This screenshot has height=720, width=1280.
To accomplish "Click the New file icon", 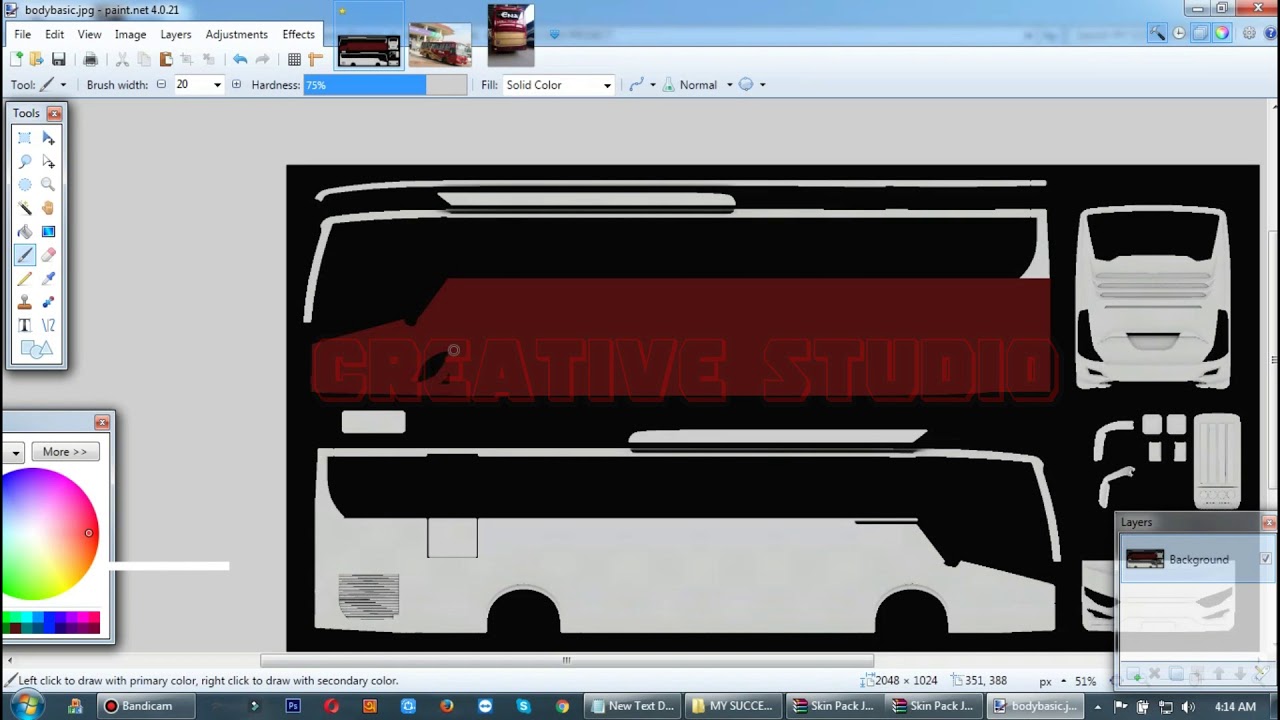I will click(x=16, y=59).
